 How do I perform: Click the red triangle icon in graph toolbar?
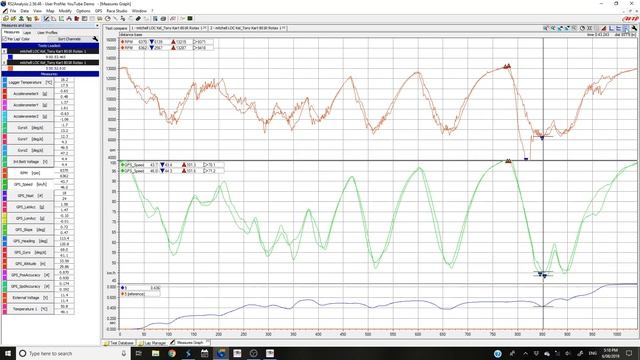click(x=604, y=28)
